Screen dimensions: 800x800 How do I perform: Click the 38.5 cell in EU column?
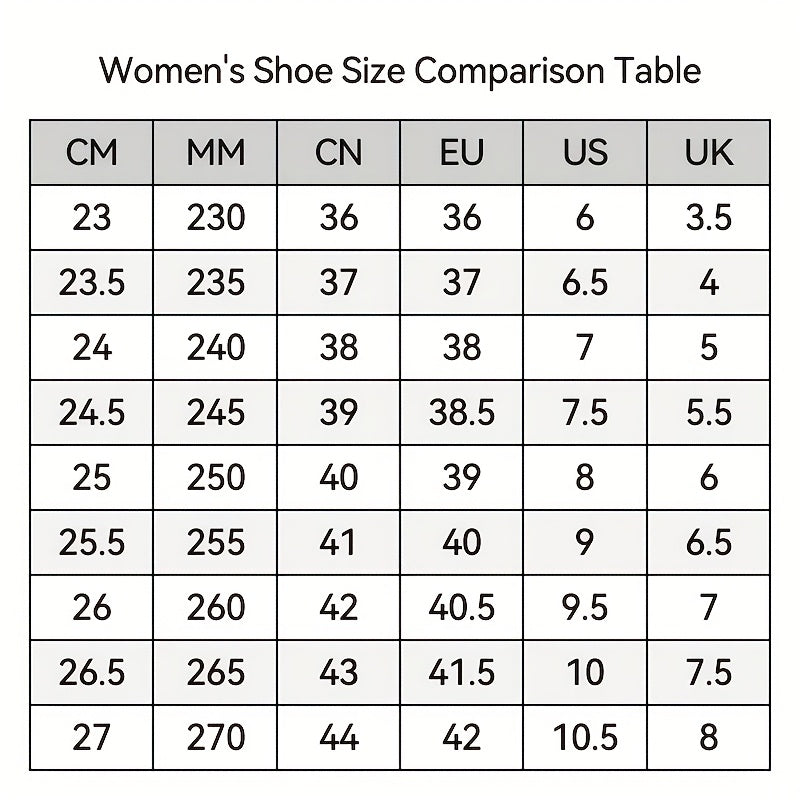pyautogui.click(x=462, y=413)
